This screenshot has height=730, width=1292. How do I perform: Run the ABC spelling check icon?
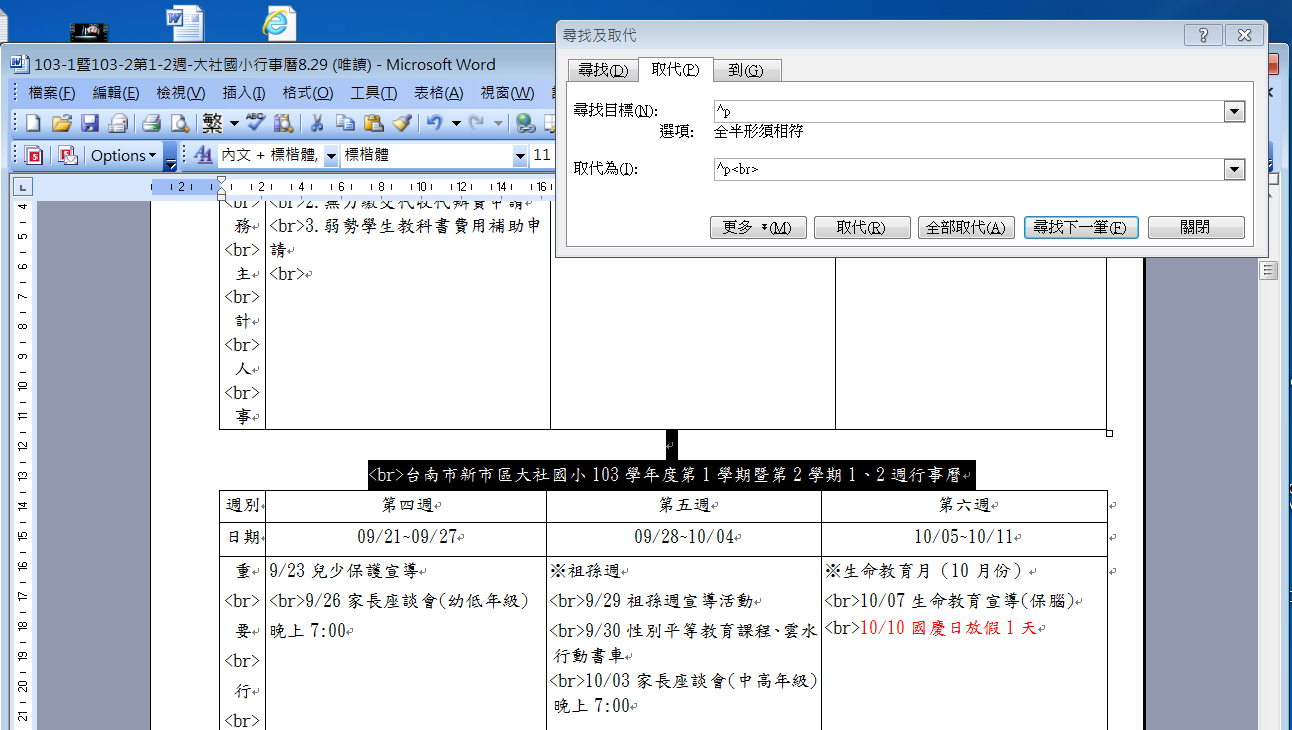click(254, 124)
